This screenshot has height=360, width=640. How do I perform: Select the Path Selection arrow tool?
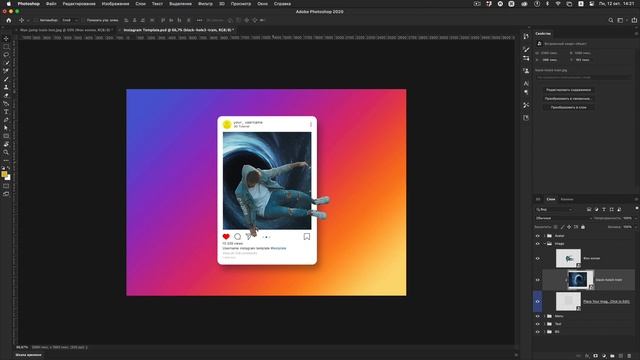coord(6,128)
